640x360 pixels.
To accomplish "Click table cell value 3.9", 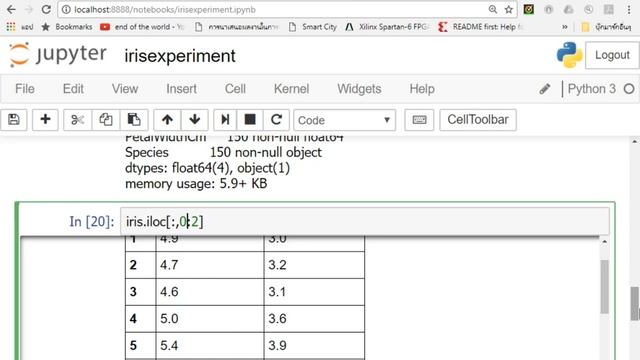I will click(x=277, y=346).
